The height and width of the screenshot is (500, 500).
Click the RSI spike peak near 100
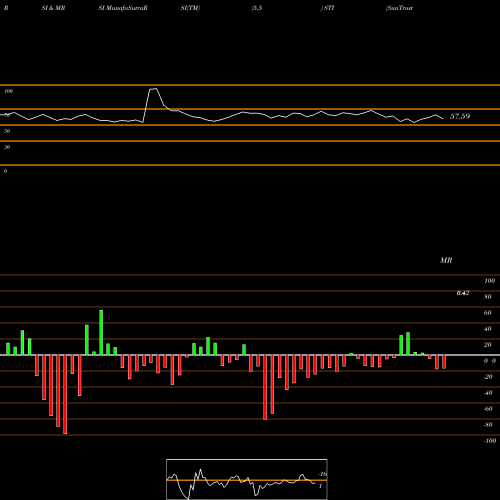(x=153, y=89)
